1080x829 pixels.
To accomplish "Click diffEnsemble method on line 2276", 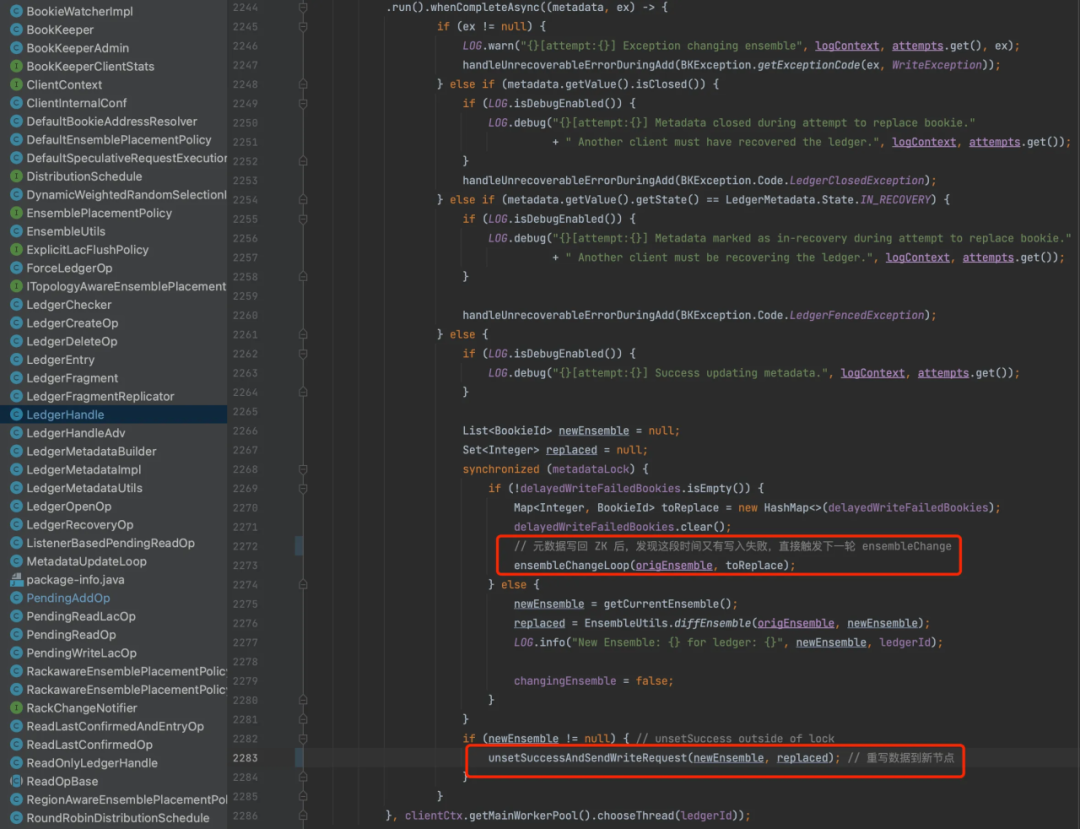I will (712, 623).
